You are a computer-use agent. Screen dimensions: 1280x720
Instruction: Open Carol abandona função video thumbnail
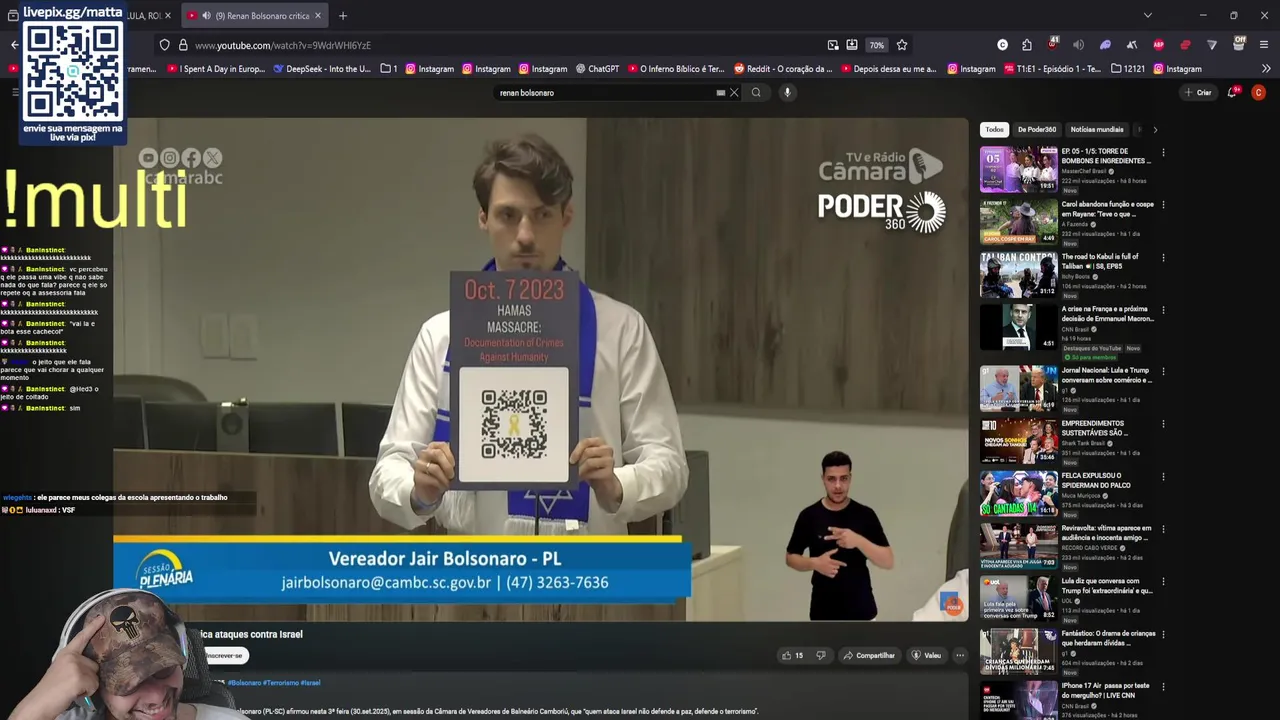(1018, 221)
